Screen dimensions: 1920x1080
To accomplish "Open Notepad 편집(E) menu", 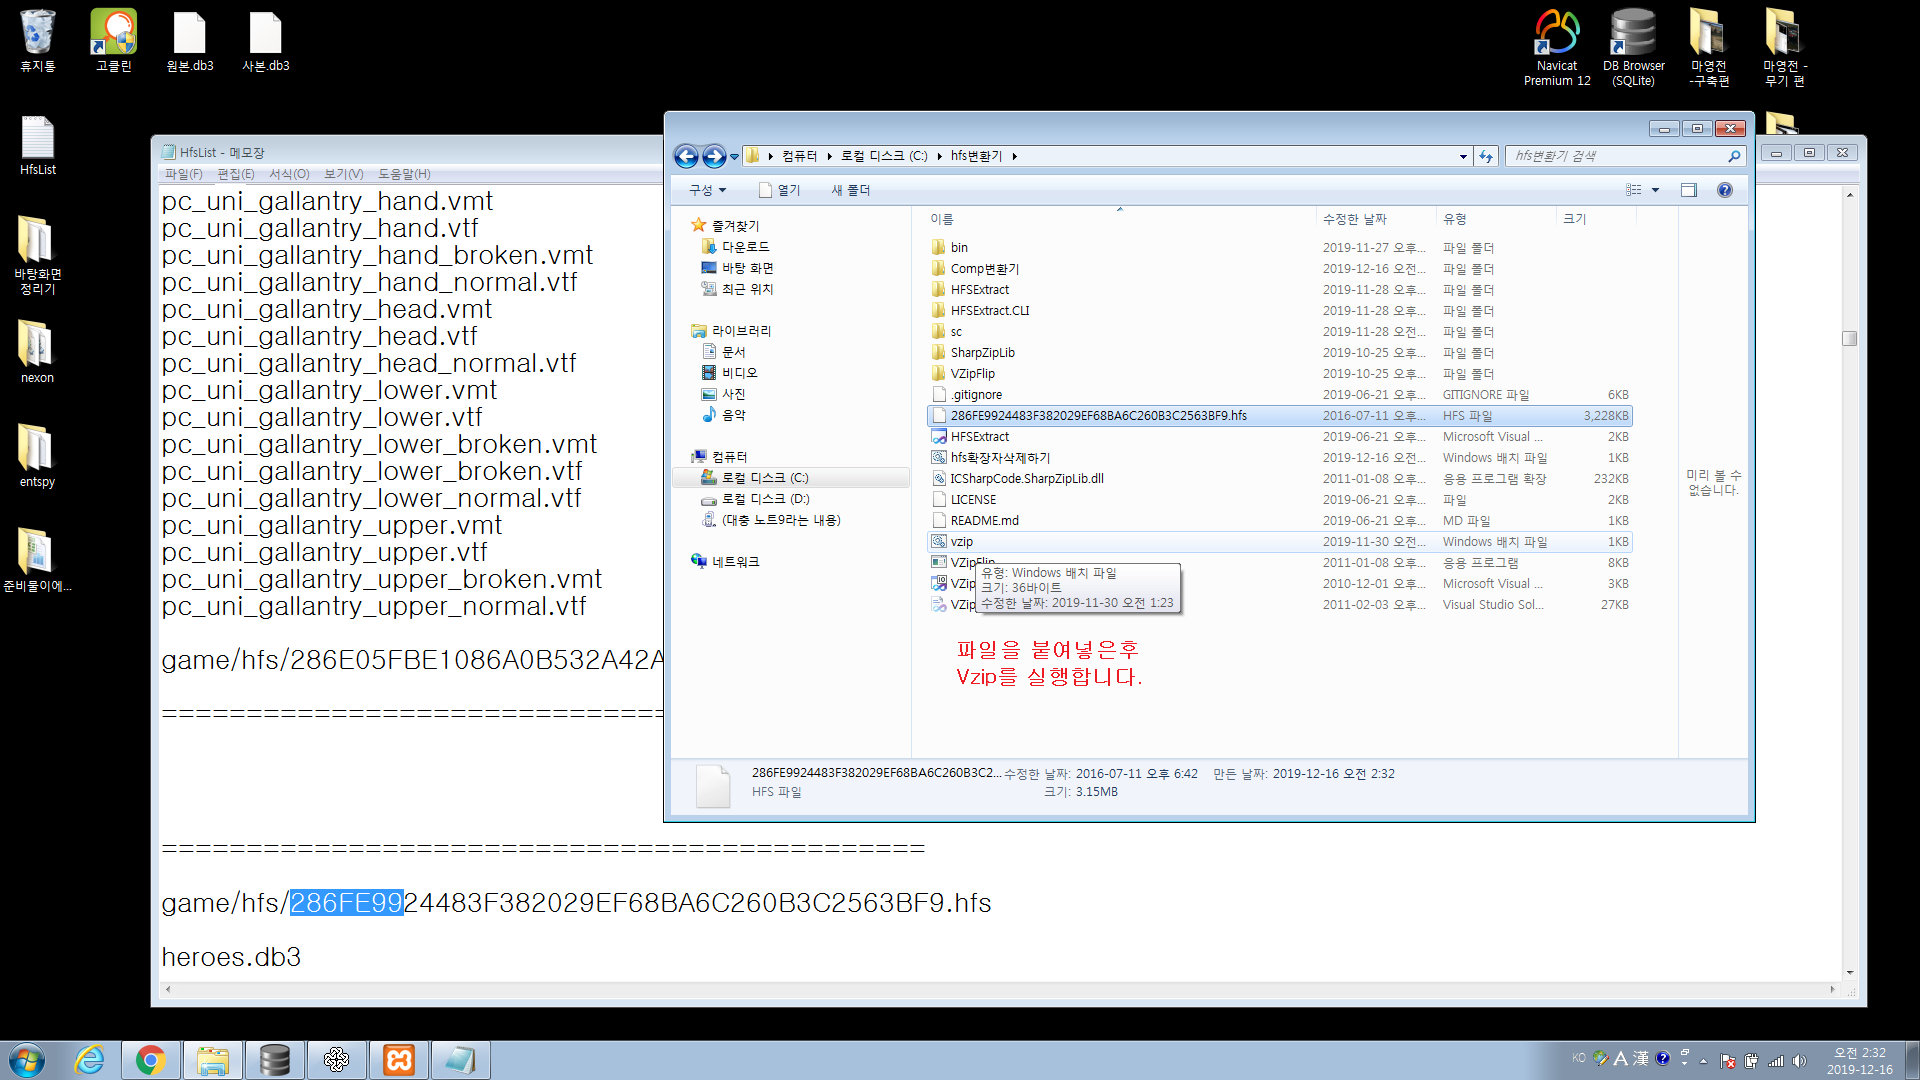I will coord(236,174).
